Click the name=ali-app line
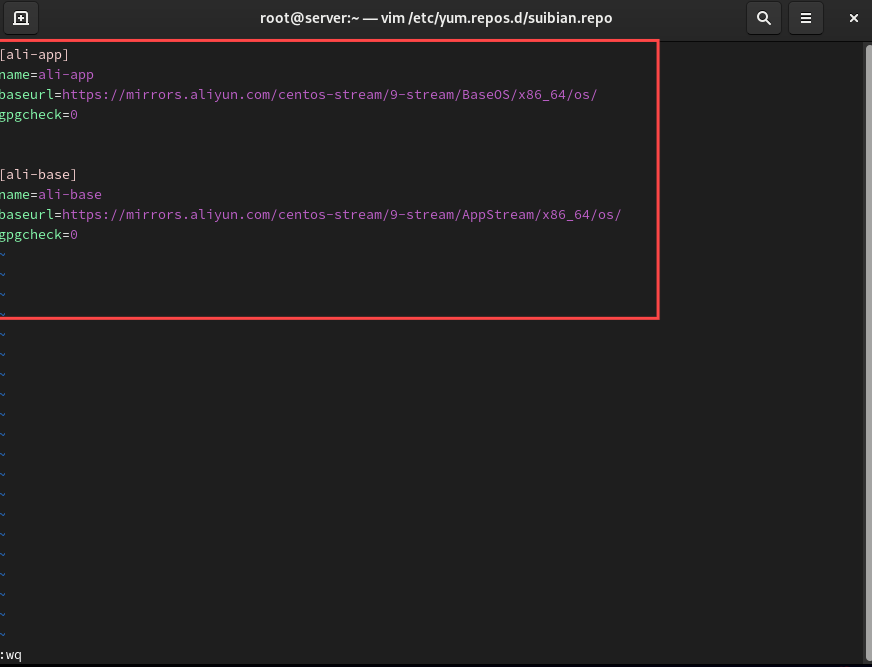This screenshot has width=872, height=667. 47,75
